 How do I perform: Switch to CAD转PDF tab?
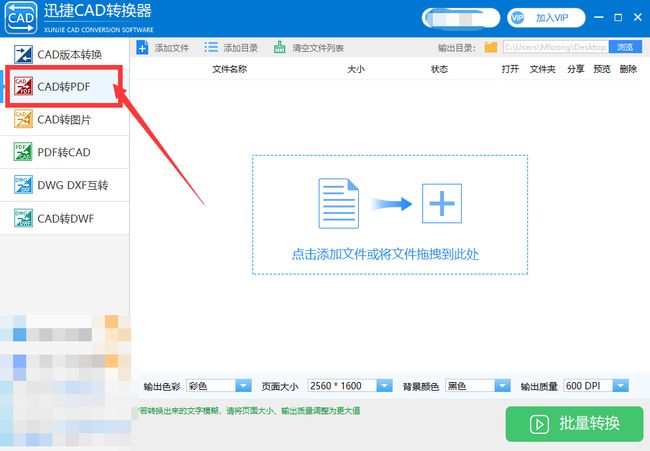pyautogui.click(x=65, y=86)
